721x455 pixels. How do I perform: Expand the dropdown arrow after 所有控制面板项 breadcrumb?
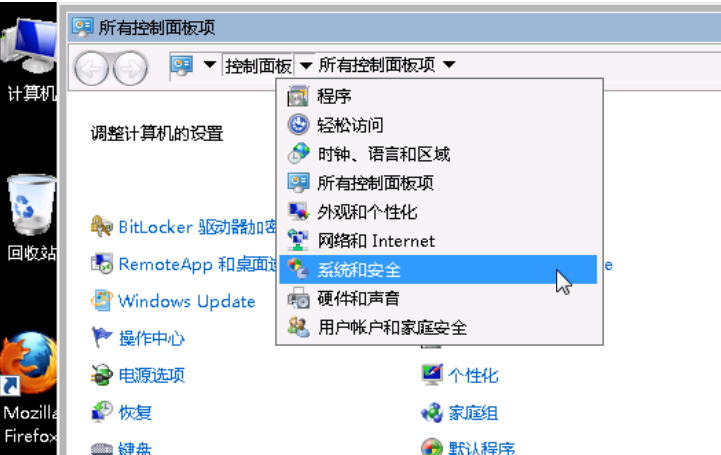pyautogui.click(x=450, y=65)
